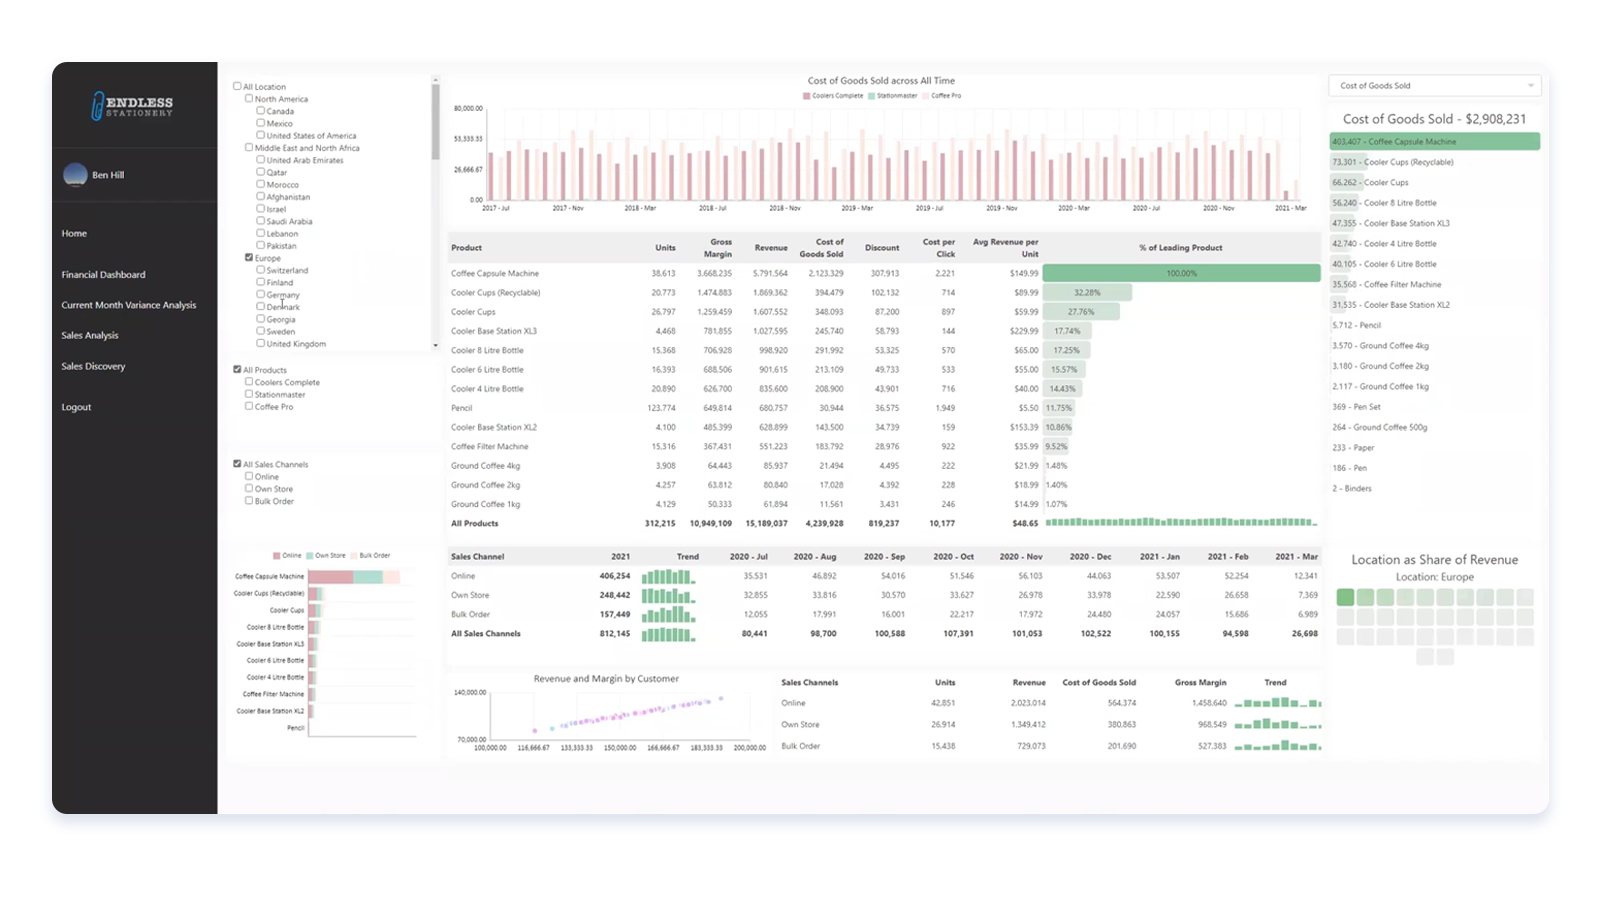Select Current Month Variance Analysis

(x=130, y=305)
